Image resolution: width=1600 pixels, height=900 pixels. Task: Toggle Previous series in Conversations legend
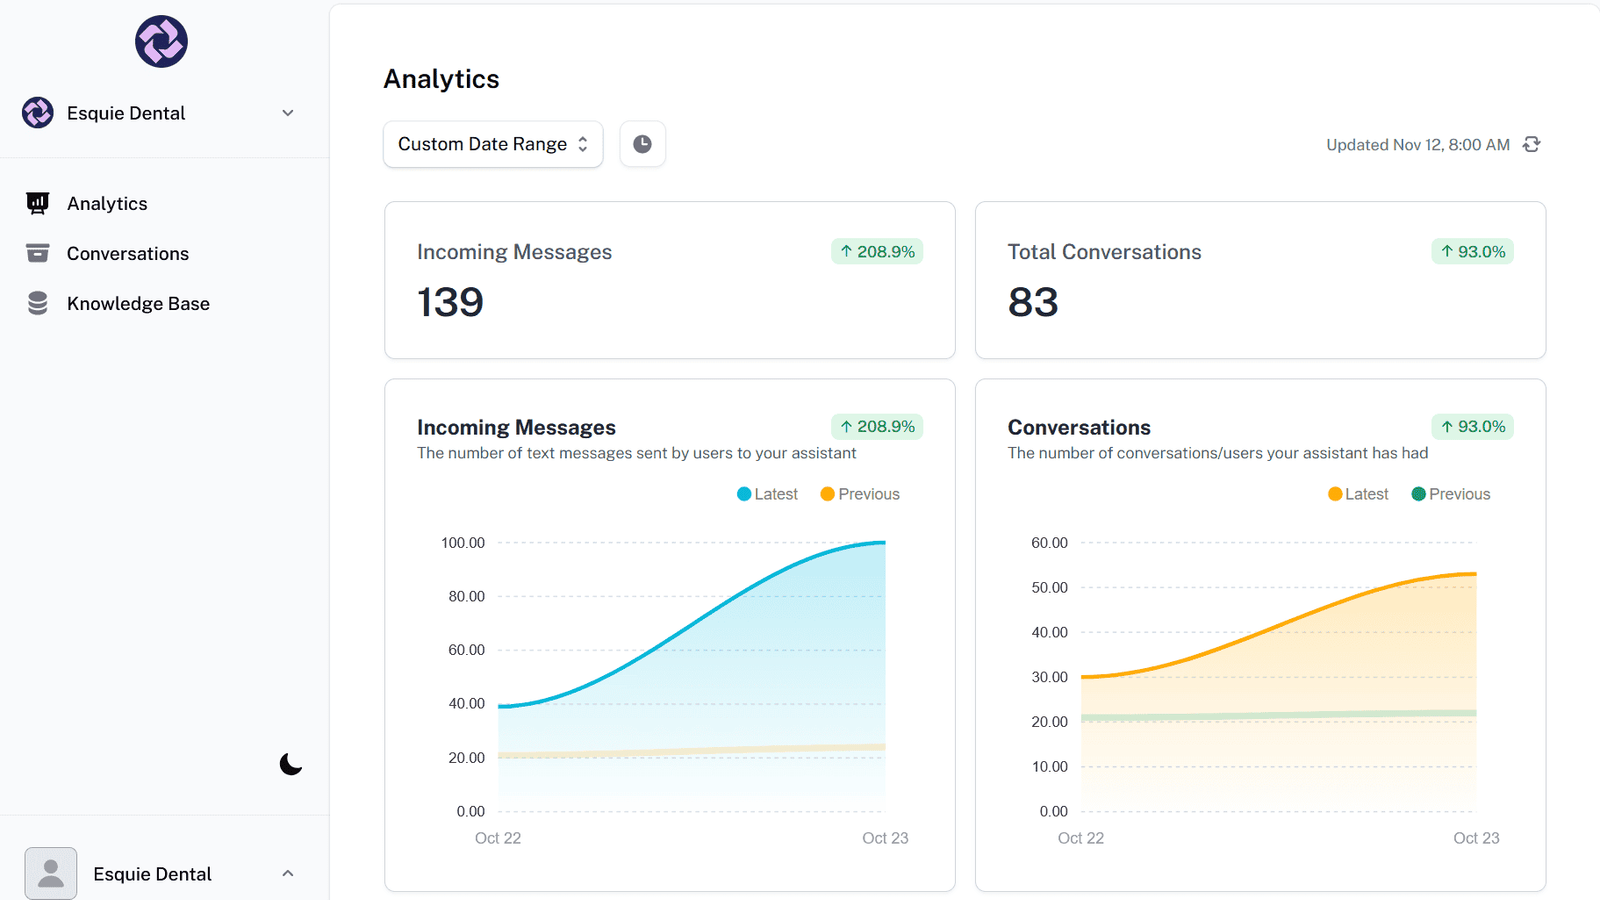click(x=1450, y=494)
